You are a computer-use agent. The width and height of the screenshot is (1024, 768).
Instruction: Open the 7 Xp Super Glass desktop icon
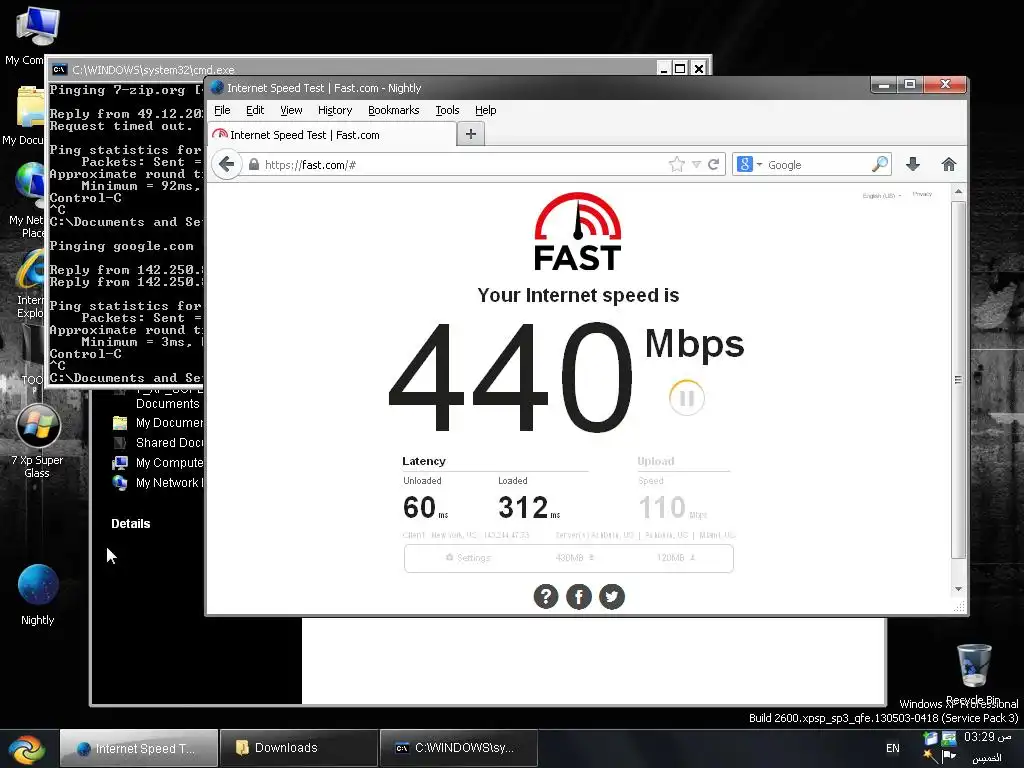(38, 441)
